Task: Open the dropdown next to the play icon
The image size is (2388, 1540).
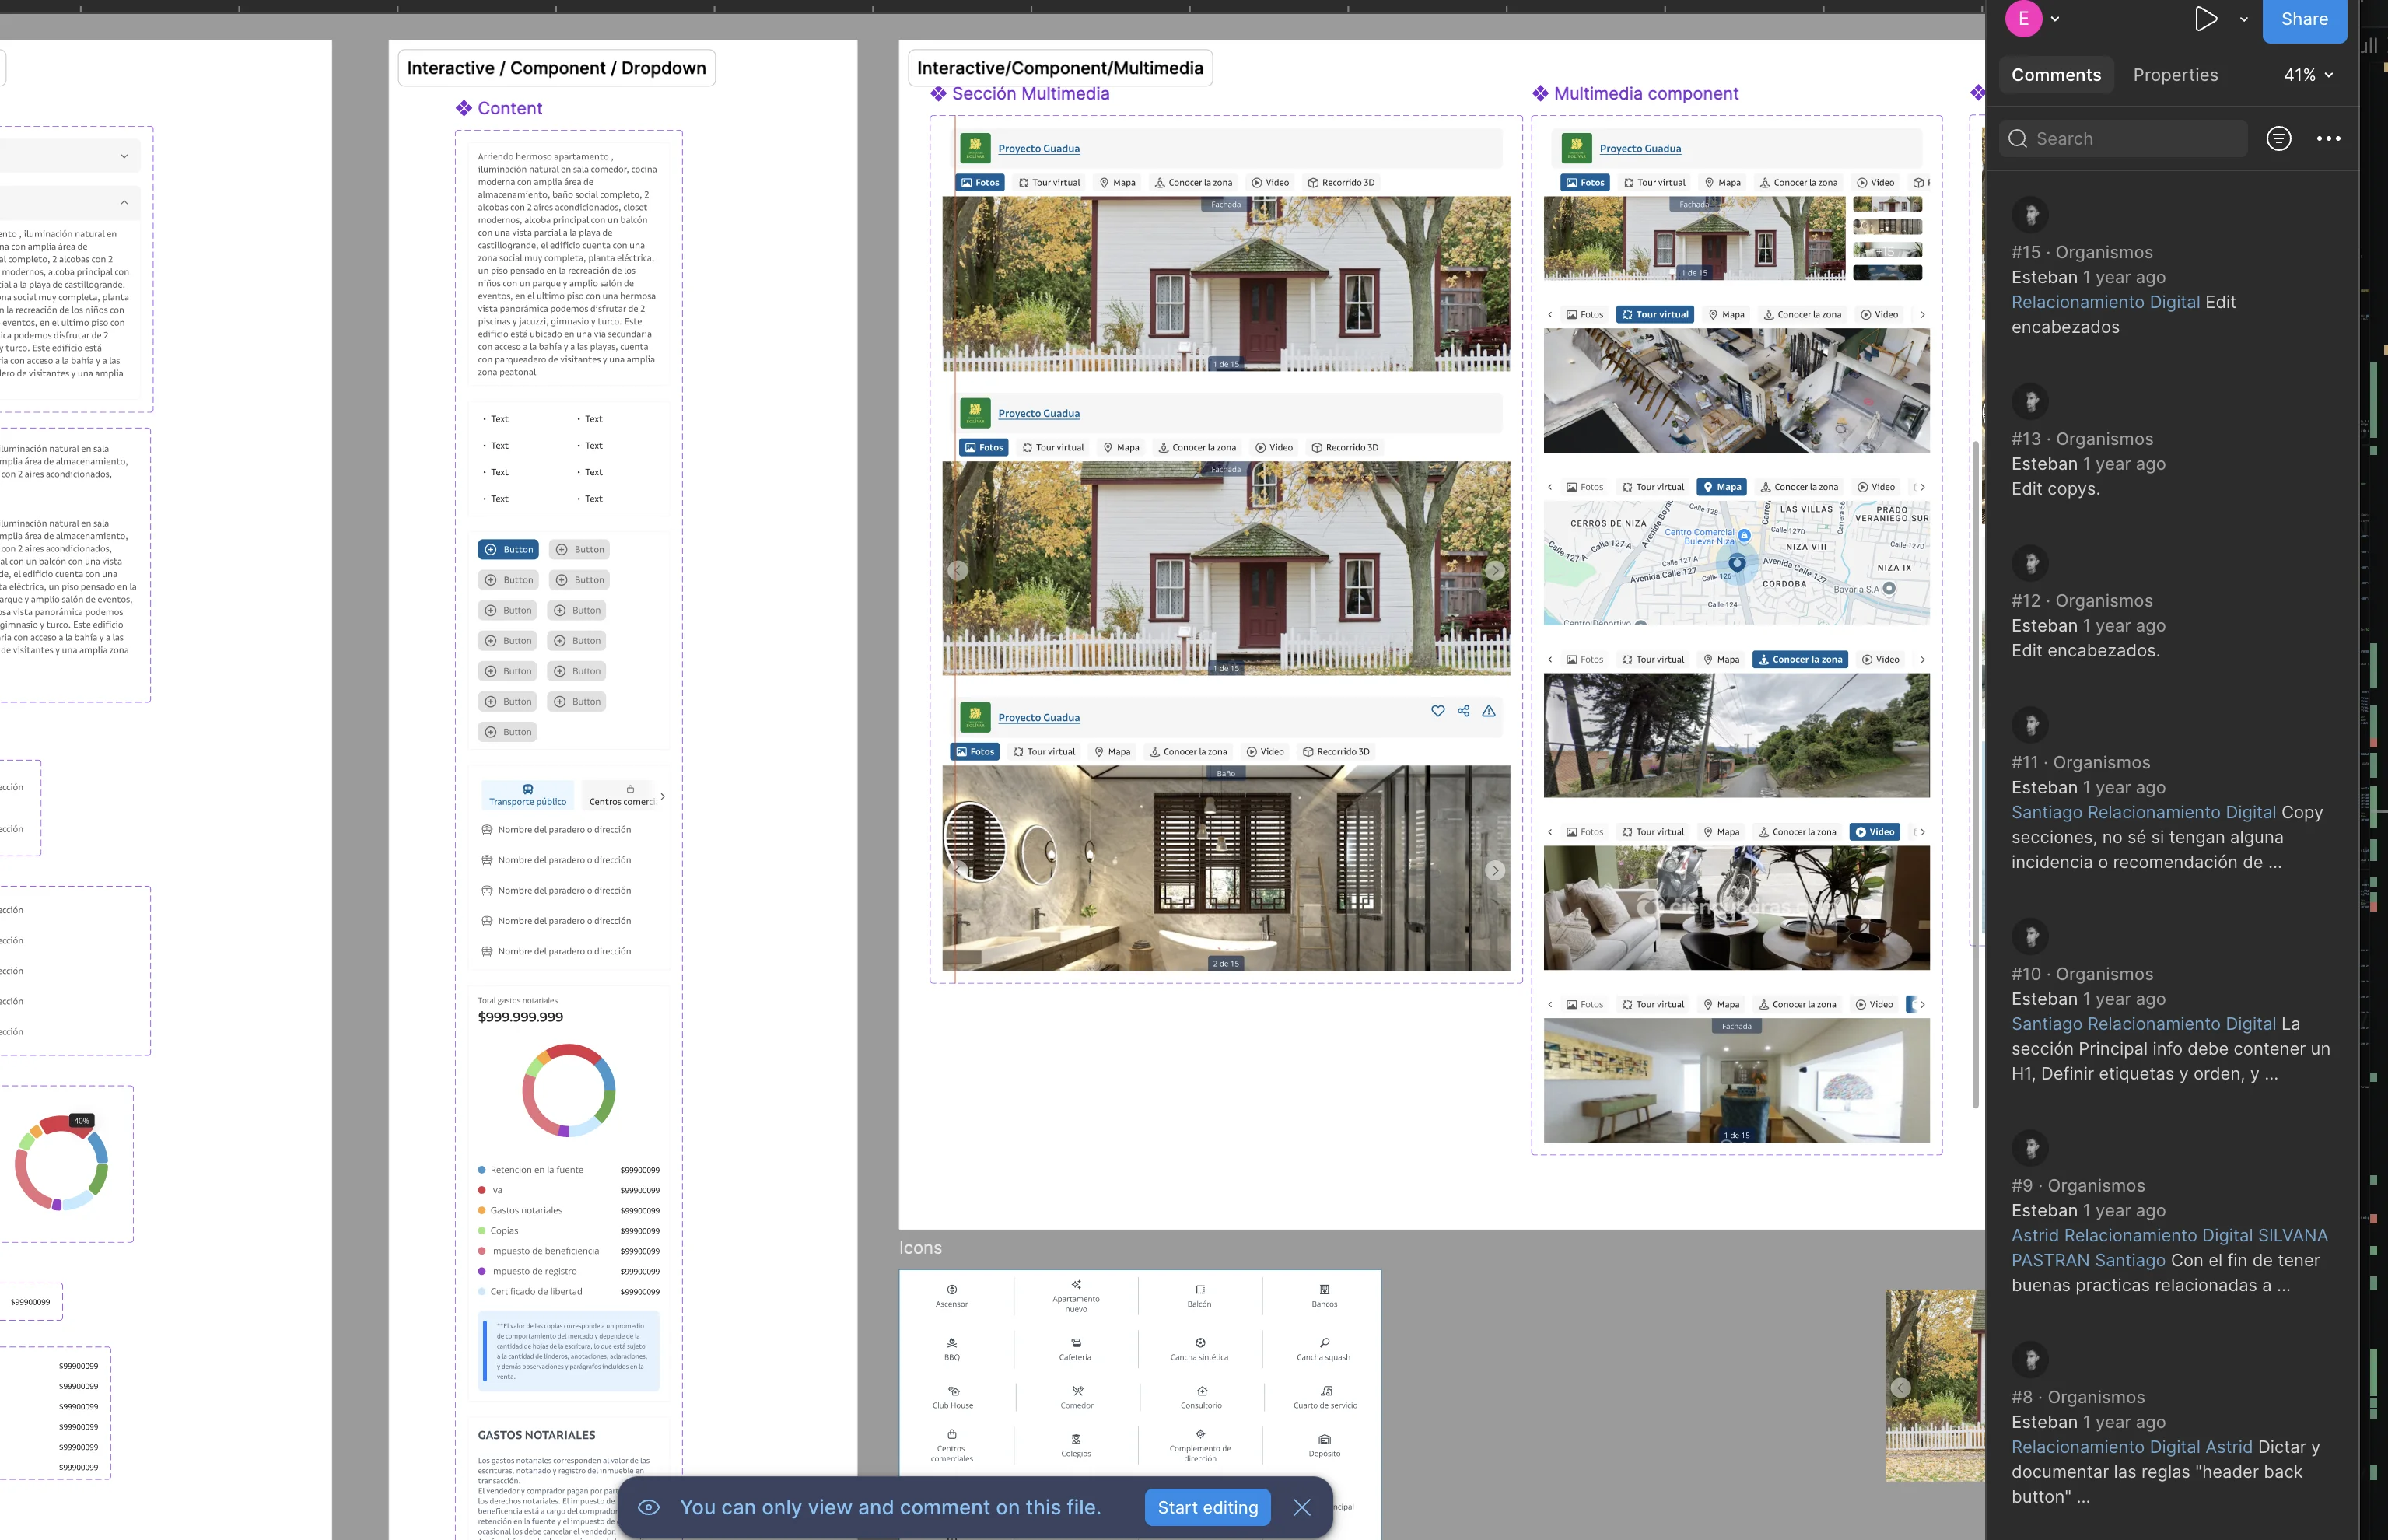Action: 2244,19
